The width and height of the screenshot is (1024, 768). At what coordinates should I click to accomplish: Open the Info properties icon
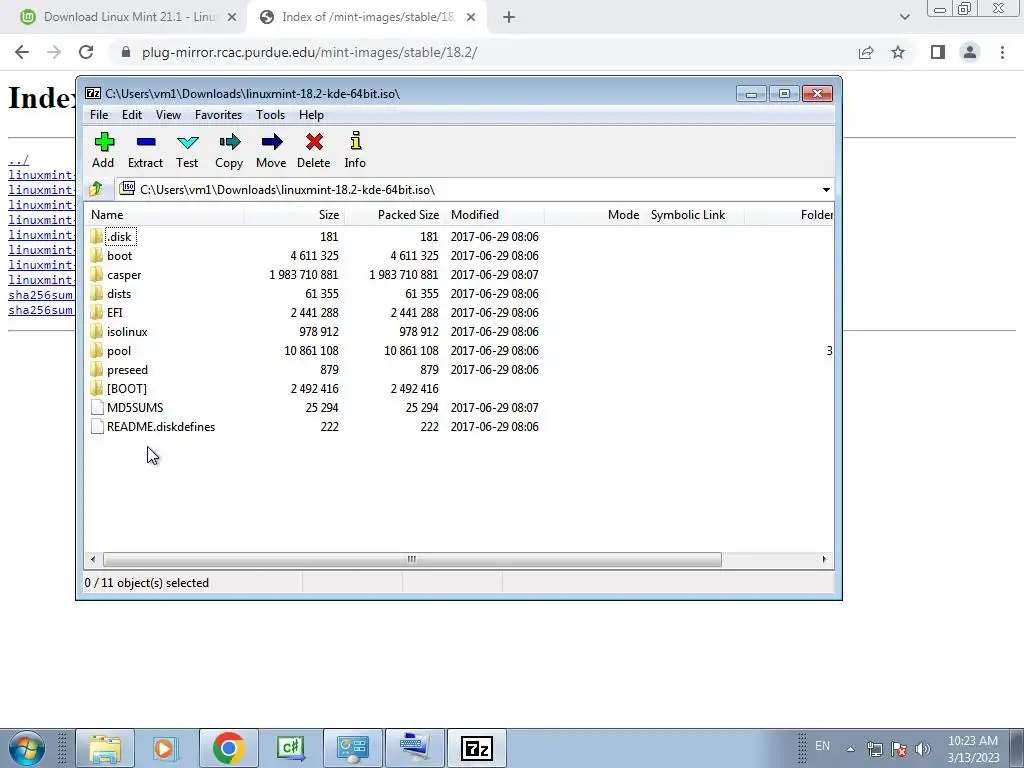point(355,150)
